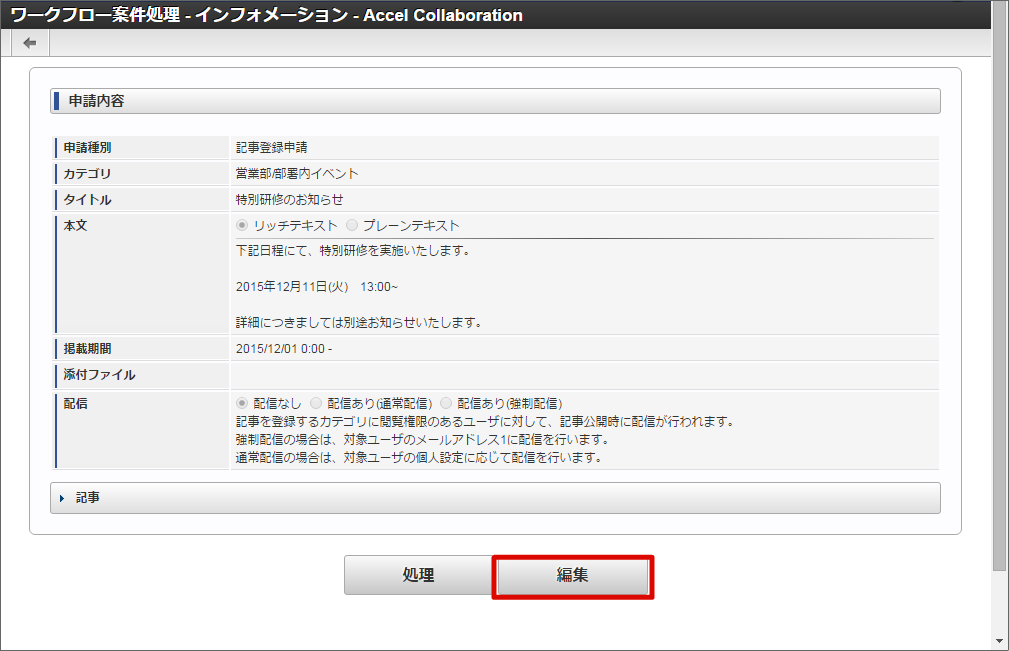1009x651 pixels.
Task: Click the 申請内容 section header
Action: tap(96, 100)
